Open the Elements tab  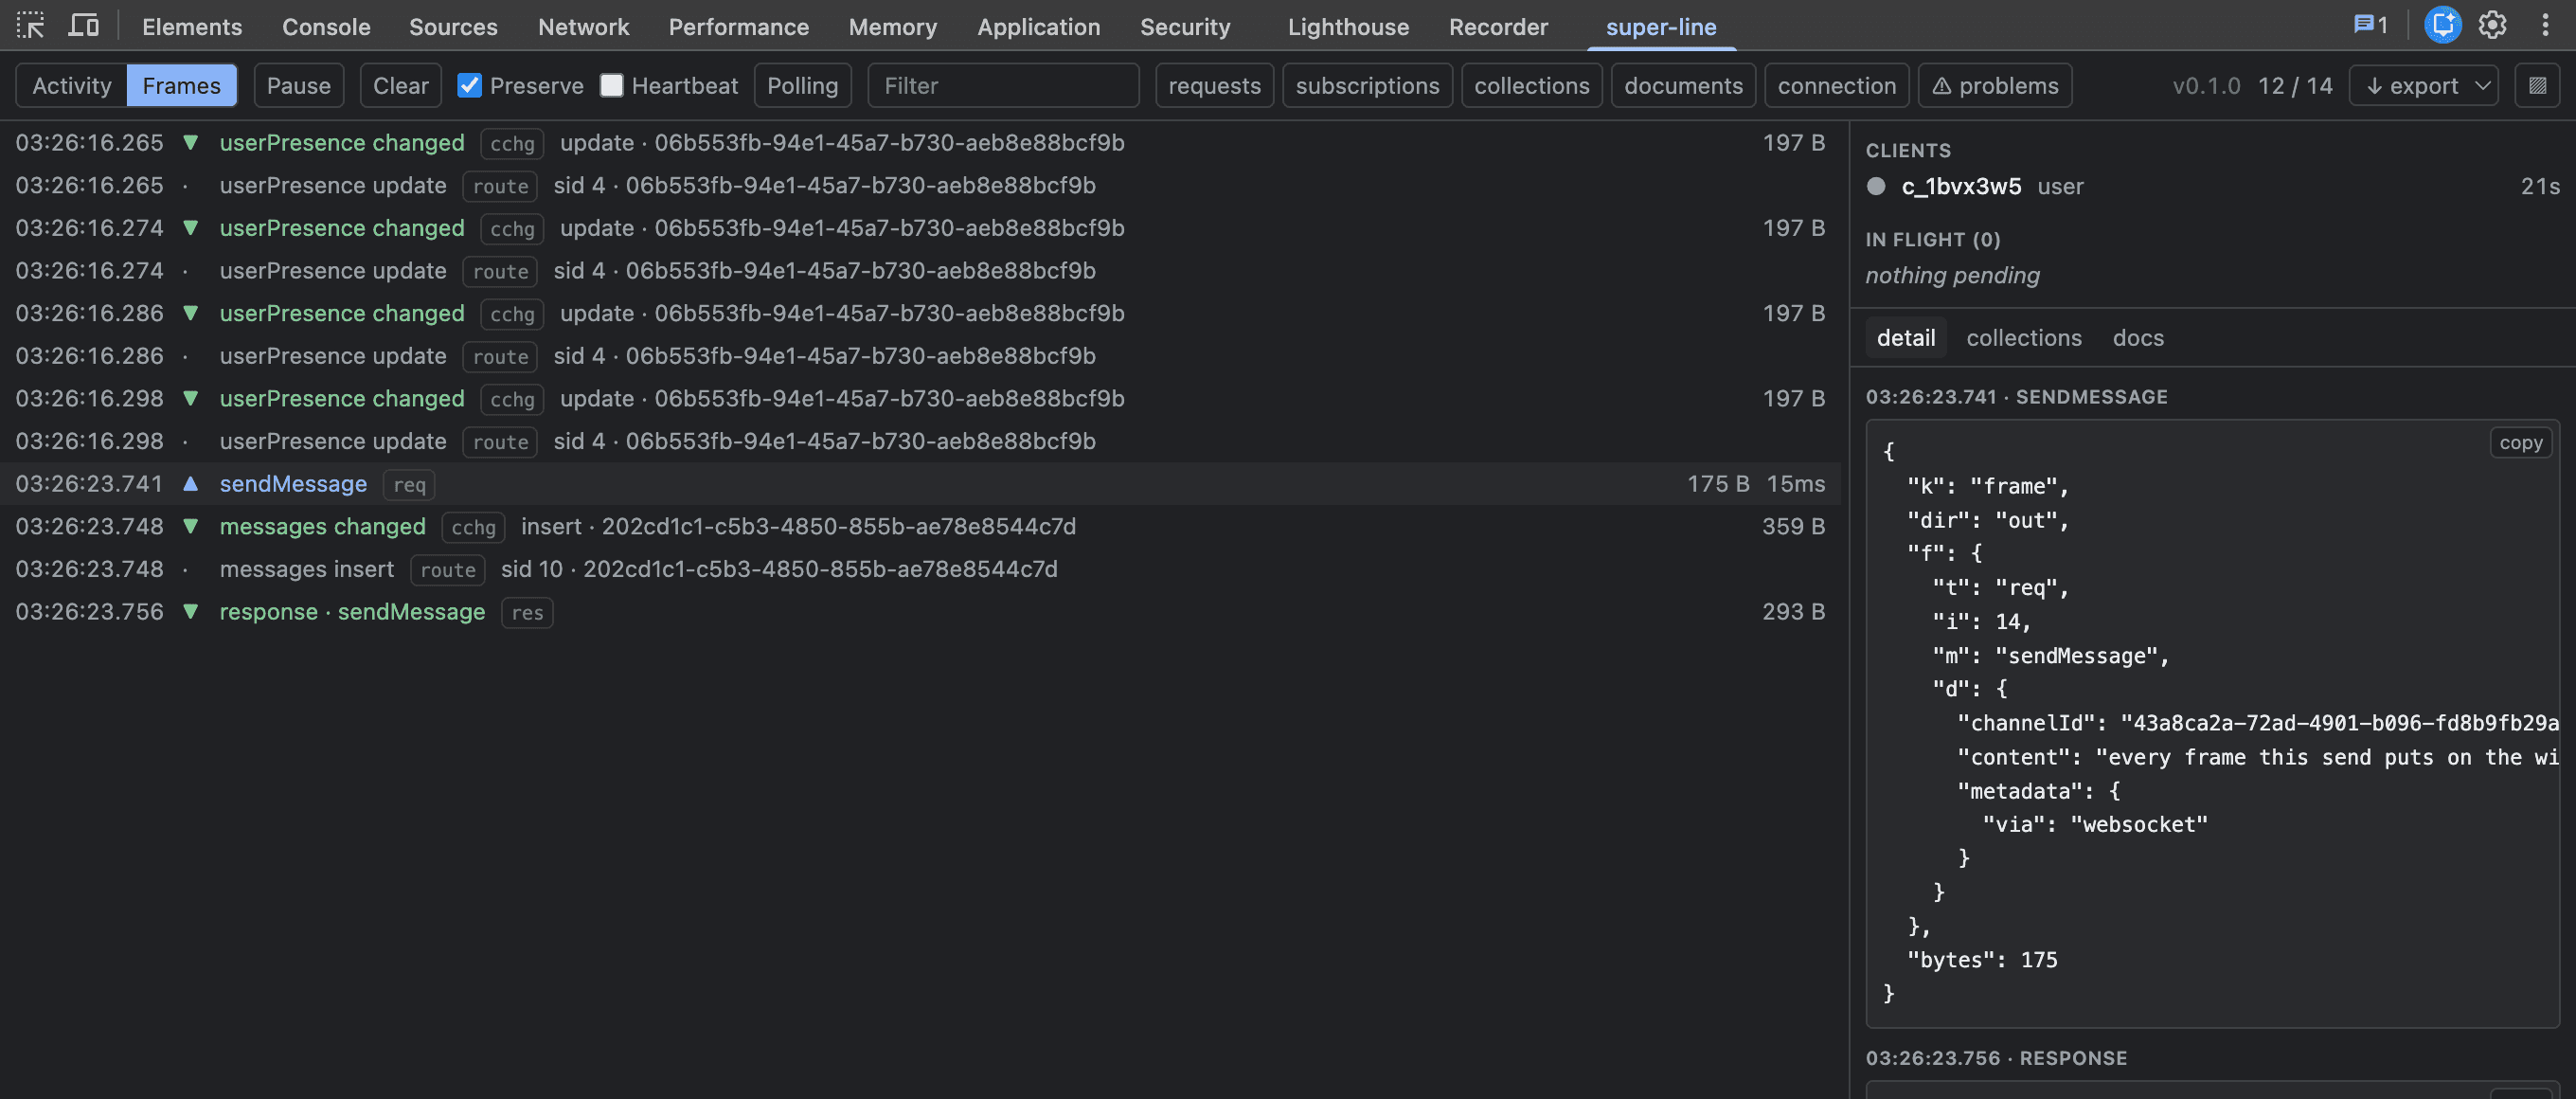click(x=192, y=27)
